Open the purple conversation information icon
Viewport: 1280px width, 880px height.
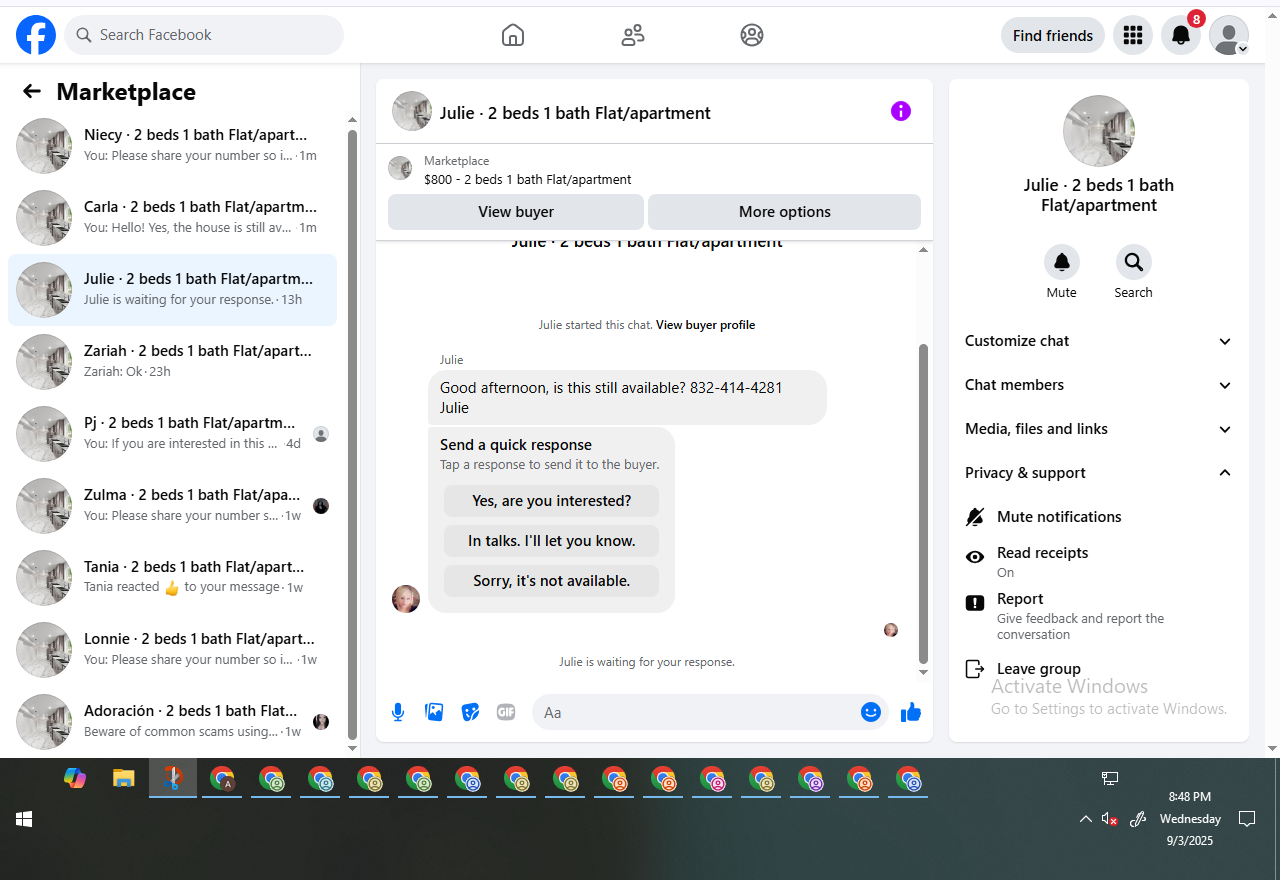901,111
